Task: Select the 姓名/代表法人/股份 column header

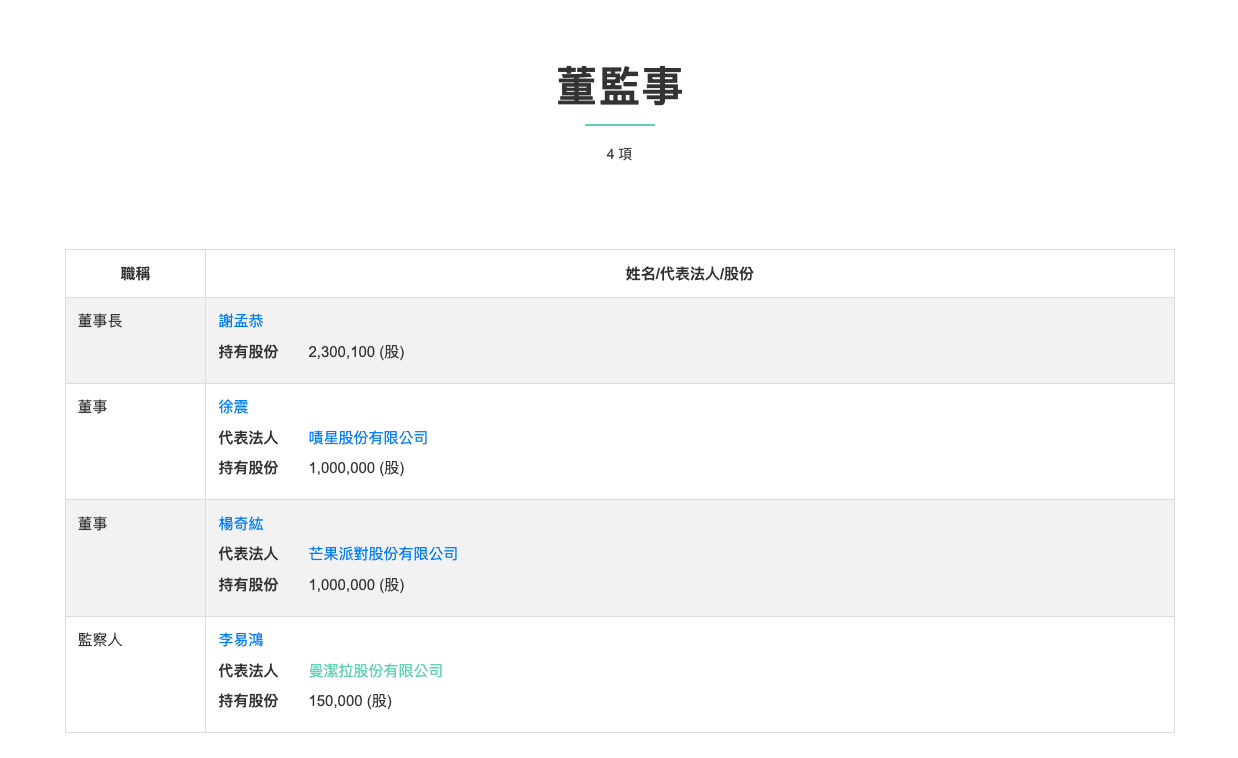Action: click(690, 274)
